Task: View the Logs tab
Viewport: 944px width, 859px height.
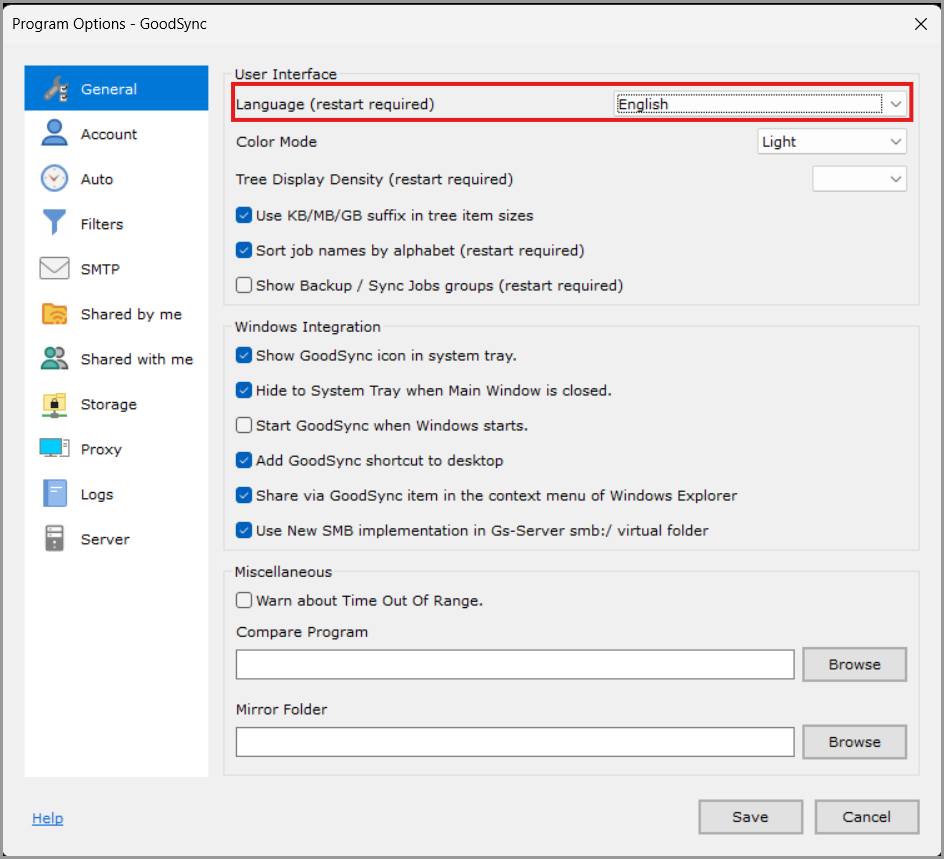Action: click(116, 494)
